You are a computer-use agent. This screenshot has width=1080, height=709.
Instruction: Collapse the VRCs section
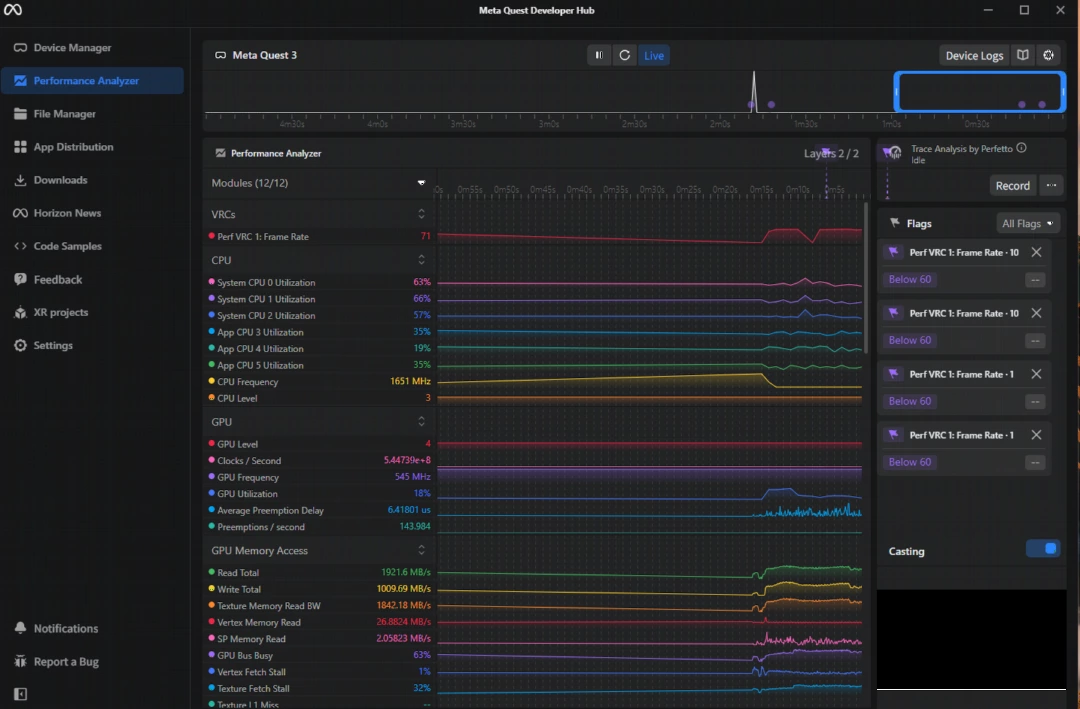[x=421, y=214]
